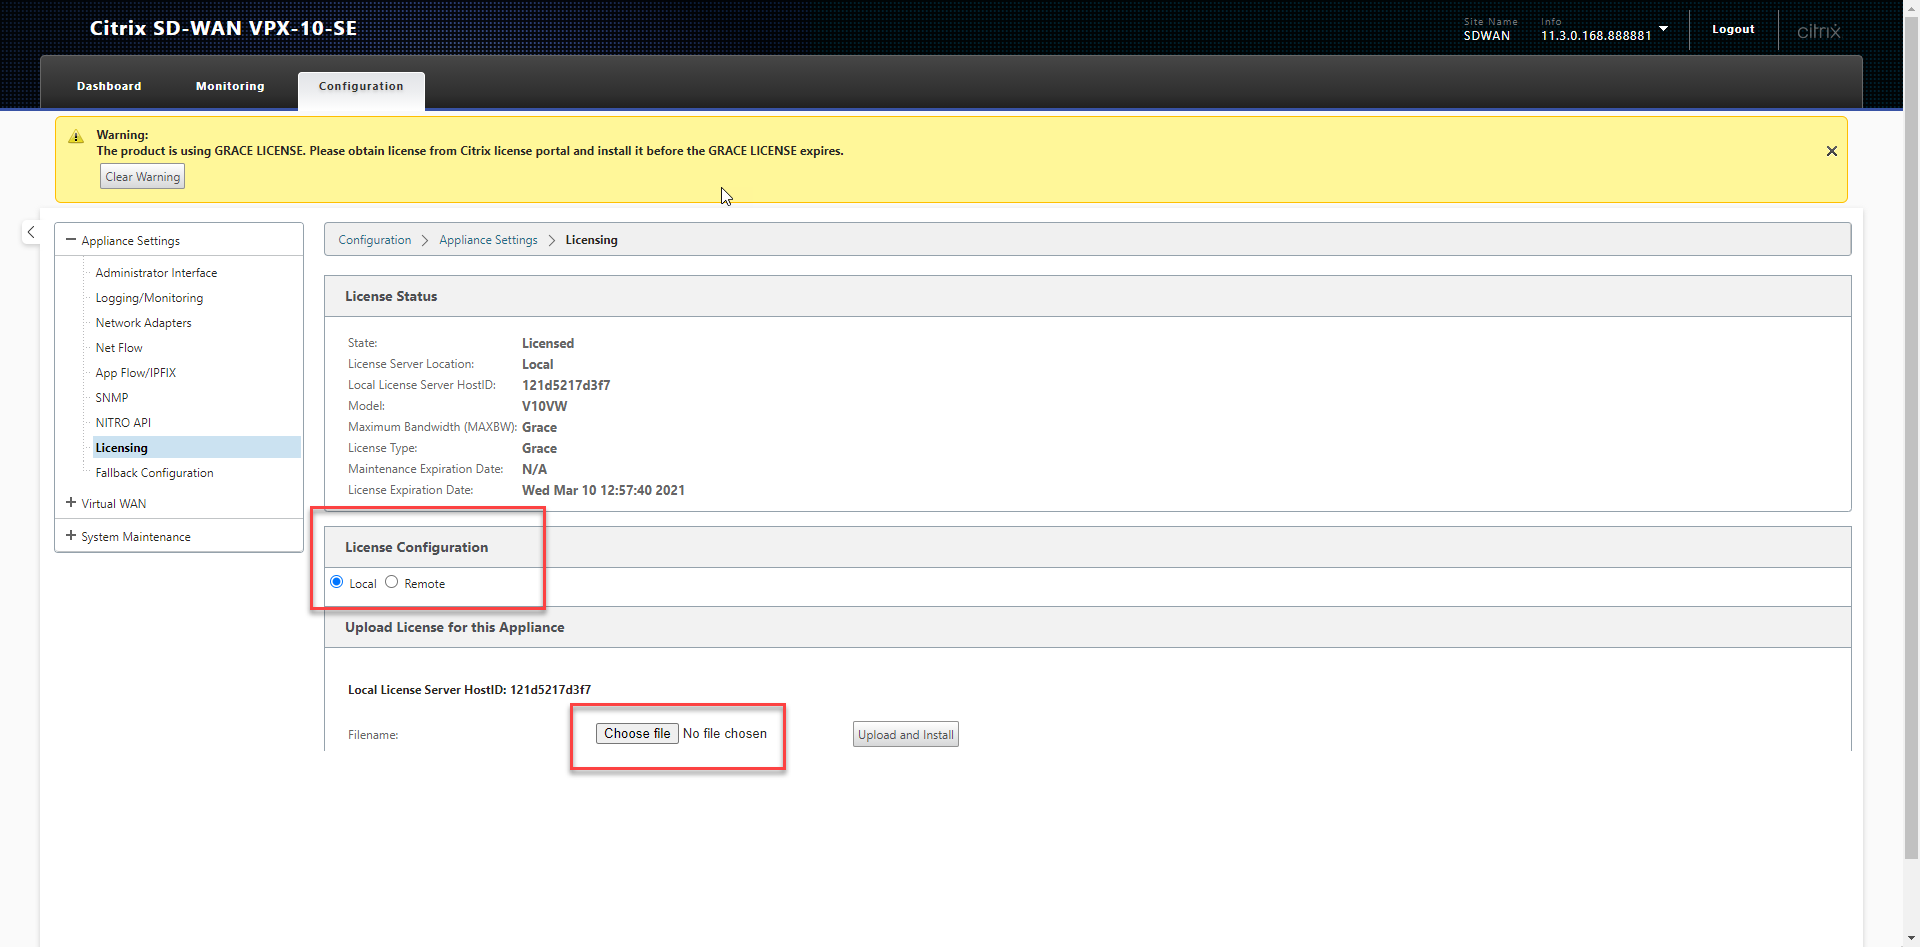Click the Appliance Settings breadcrumb link
Screen dimensions: 1920x947
[488, 240]
